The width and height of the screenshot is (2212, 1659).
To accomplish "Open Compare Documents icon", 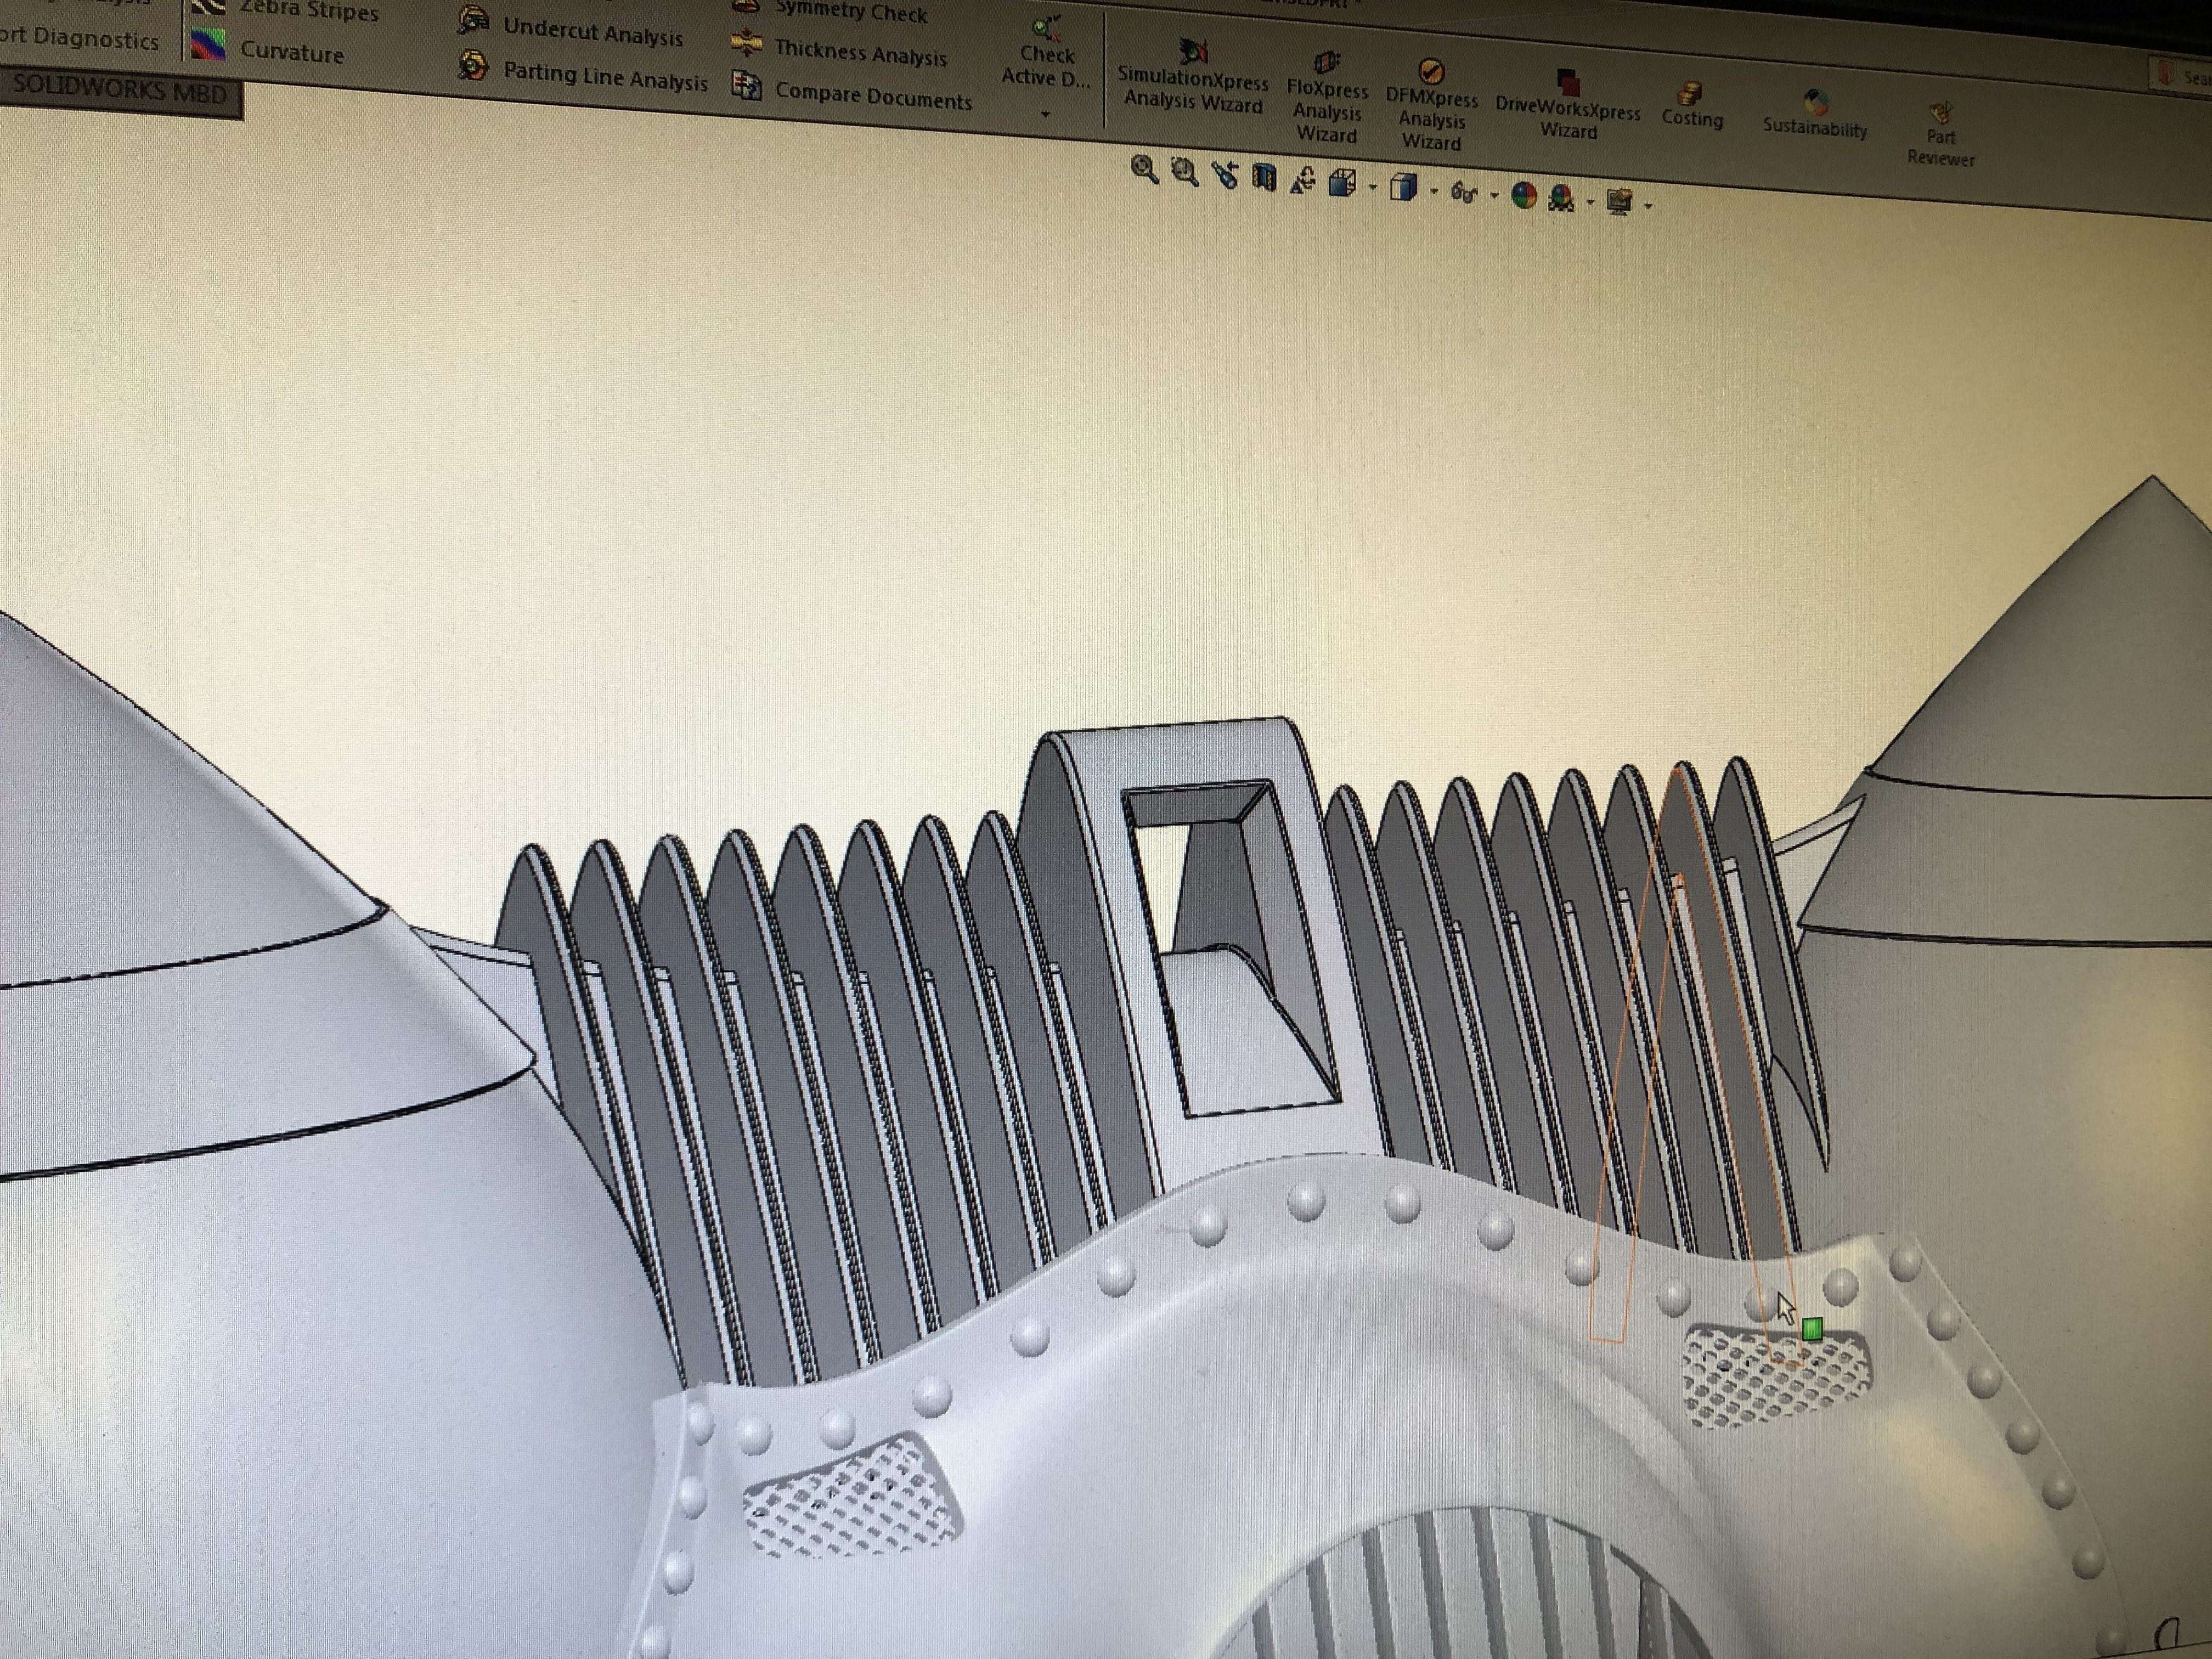I will tap(746, 85).
